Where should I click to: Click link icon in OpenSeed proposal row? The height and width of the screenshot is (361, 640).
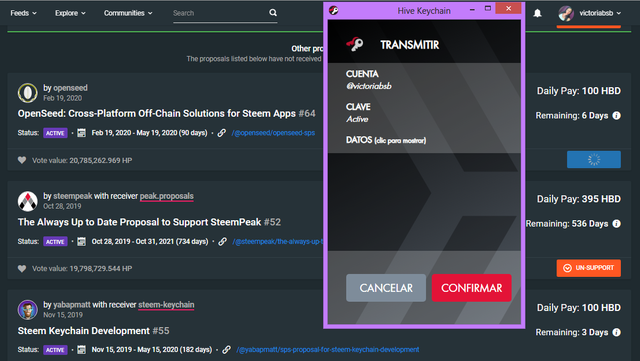click(x=222, y=133)
